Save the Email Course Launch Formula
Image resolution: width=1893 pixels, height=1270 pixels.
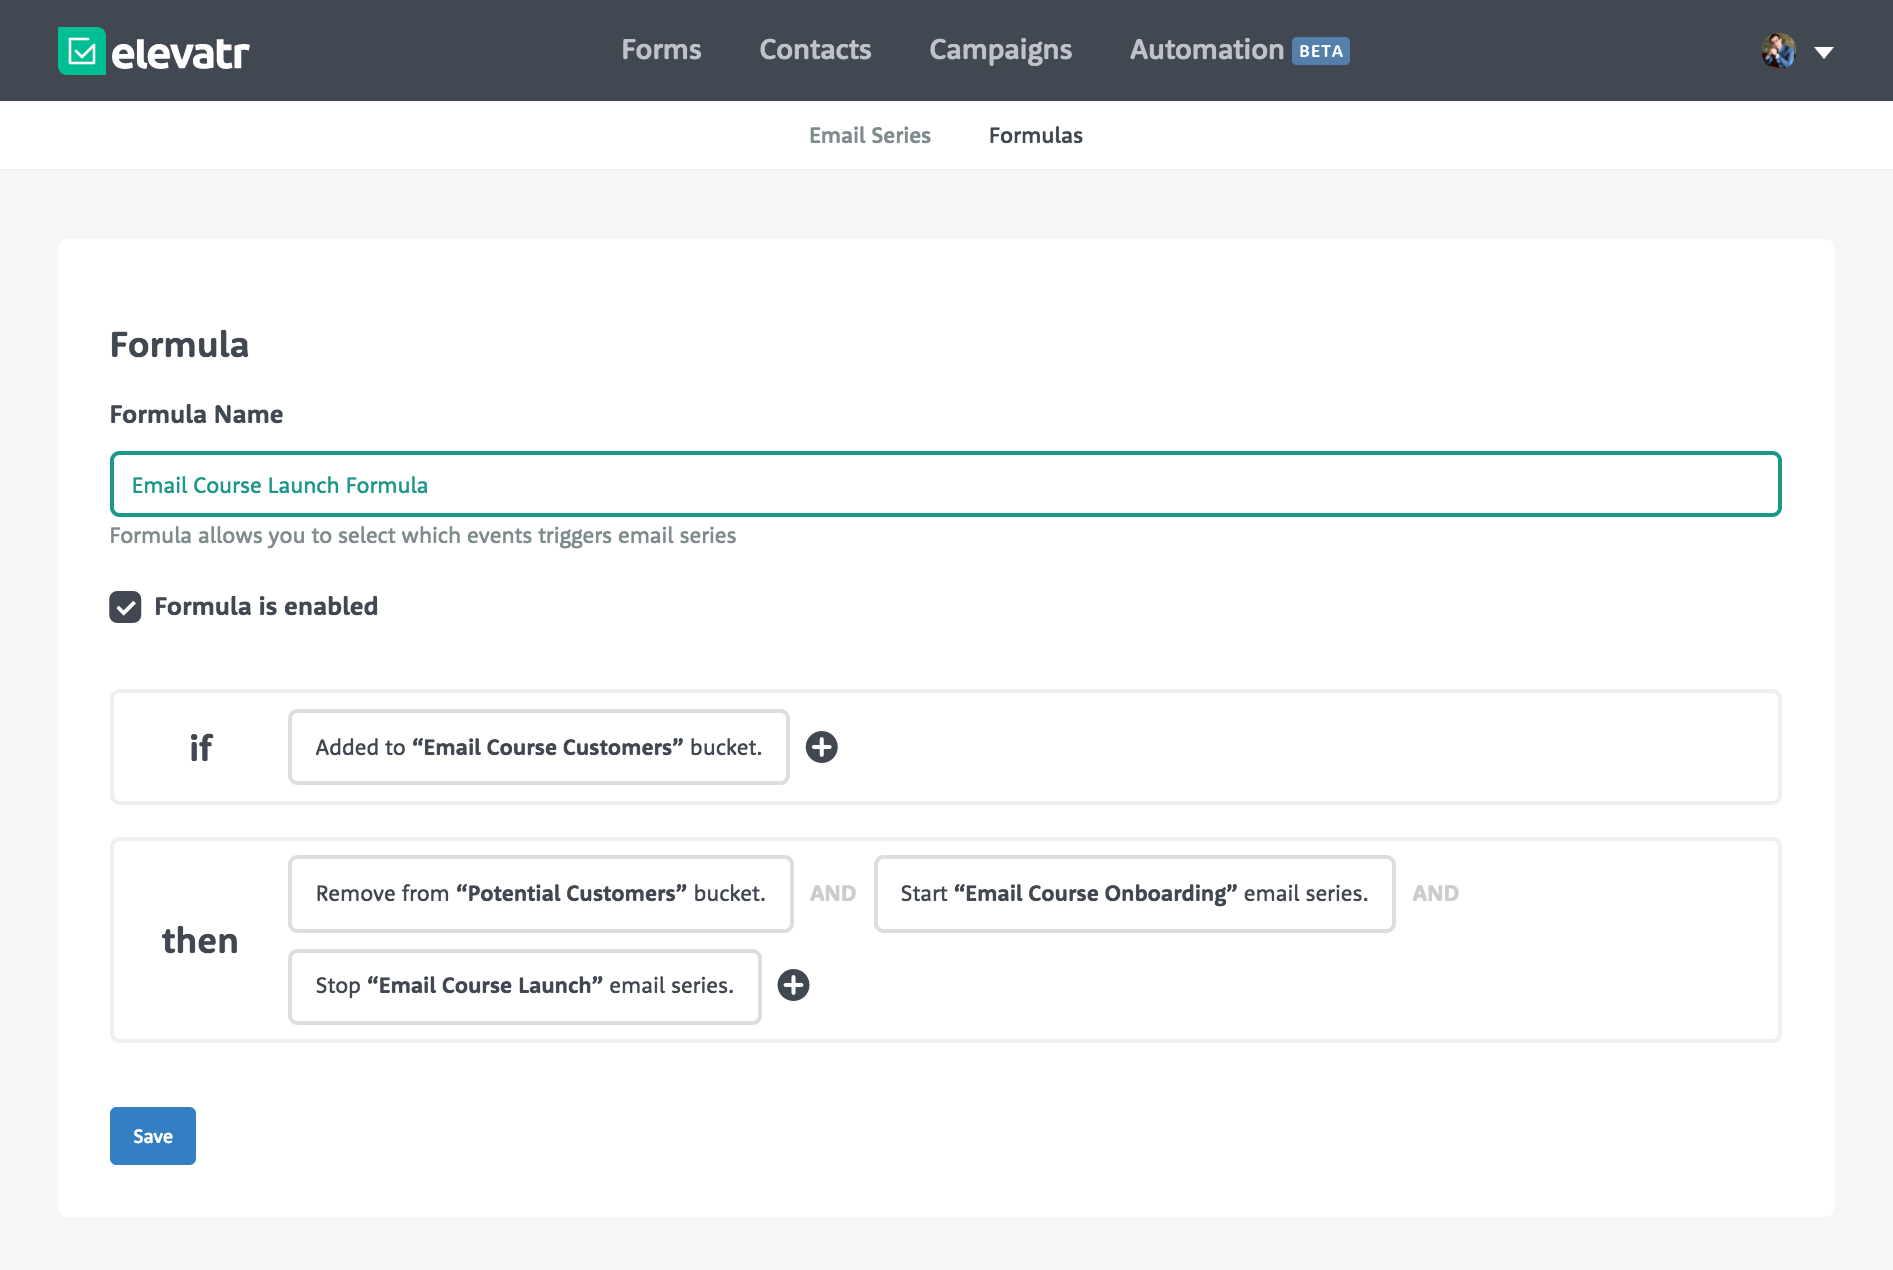click(152, 1136)
